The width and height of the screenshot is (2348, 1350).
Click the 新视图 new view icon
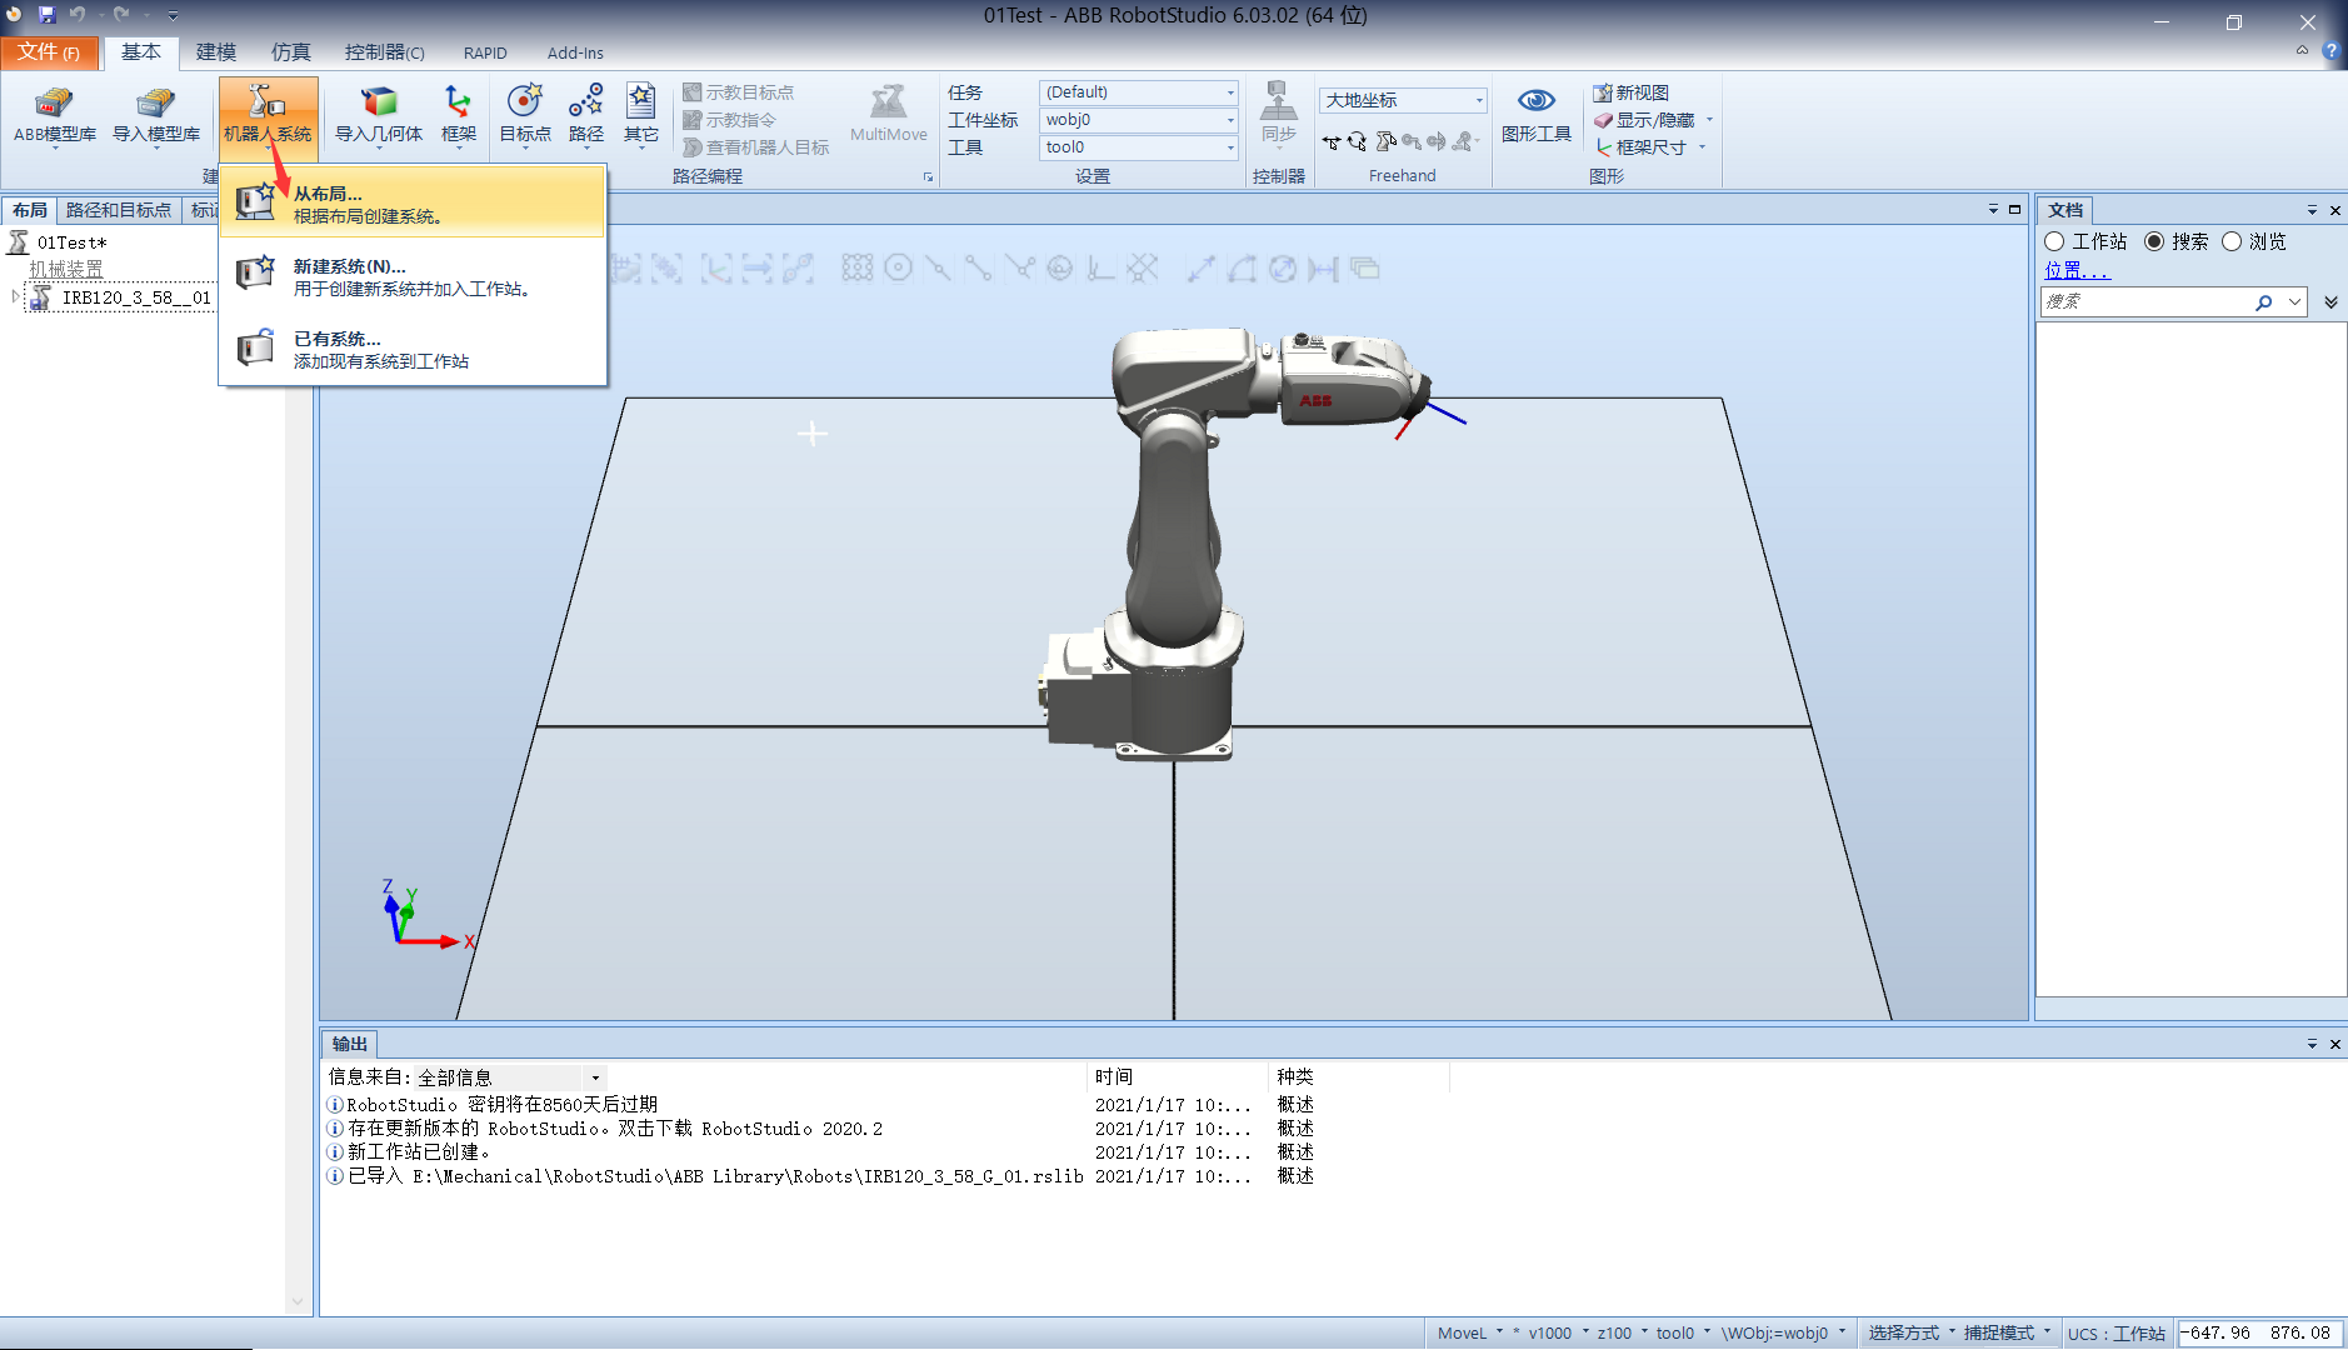coord(1638,91)
